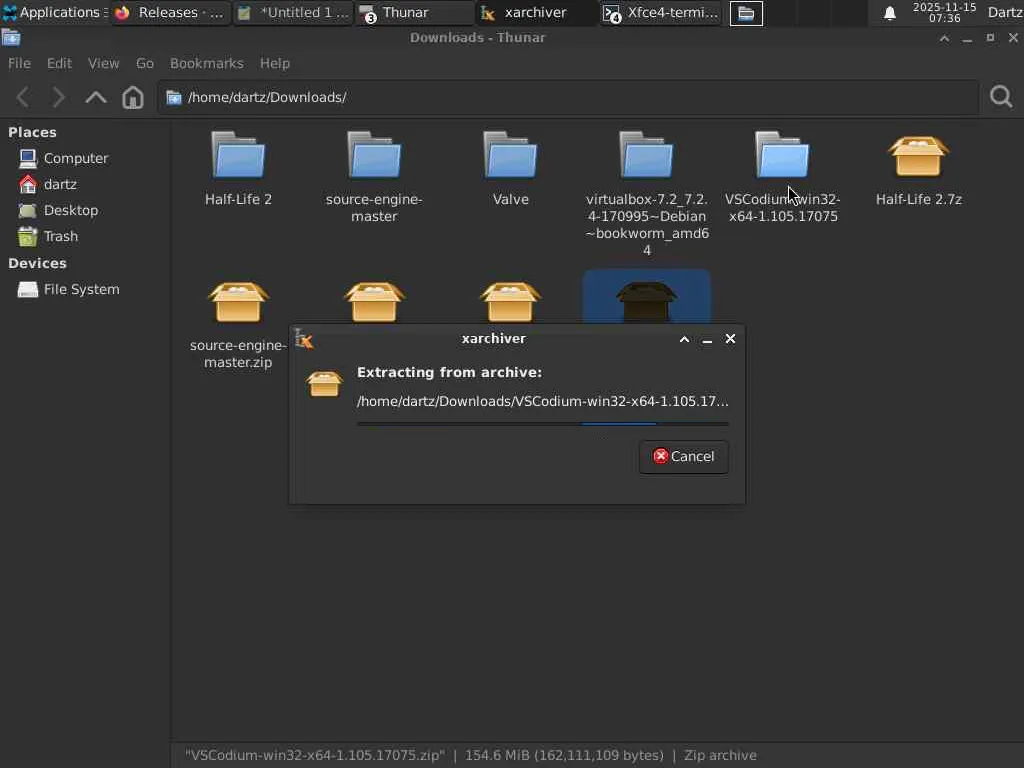
Task: Open the Help menu
Action: 275,63
